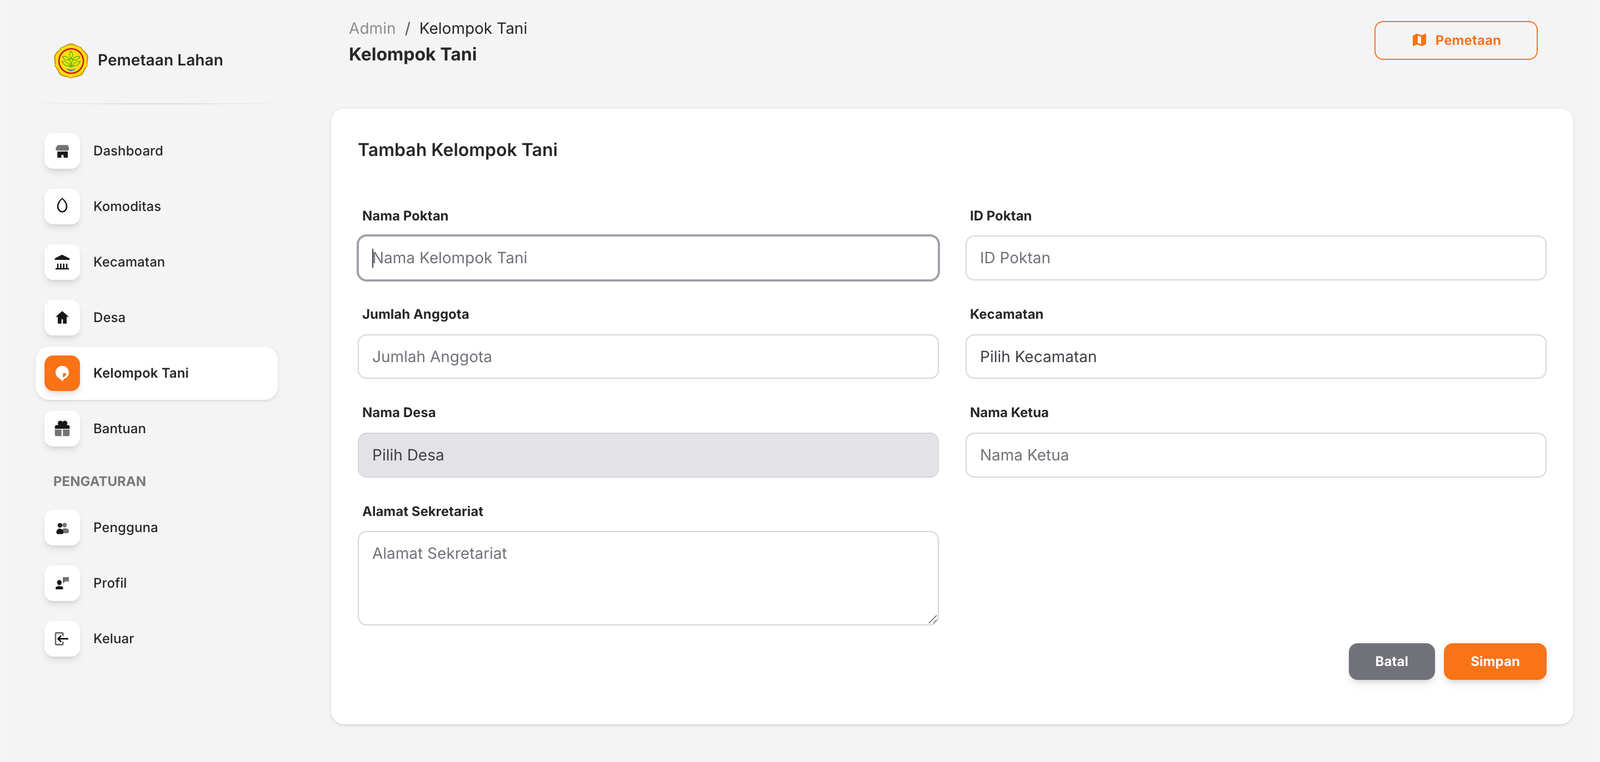Click the Alamat Sekretariat textarea resize handle
This screenshot has height=762, width=1600.
(x=932, y=619)
